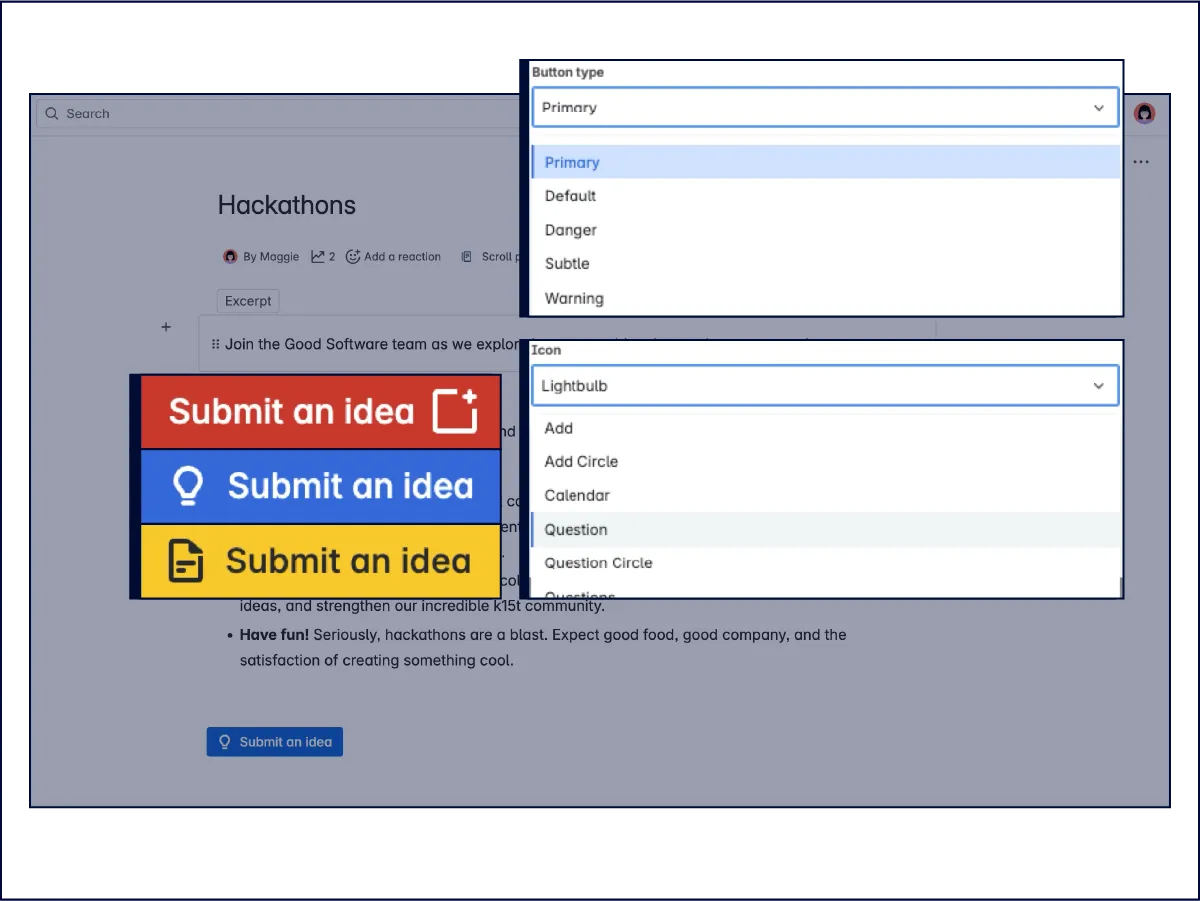Click the yellow Submit an idea banner

coord(320,561)
